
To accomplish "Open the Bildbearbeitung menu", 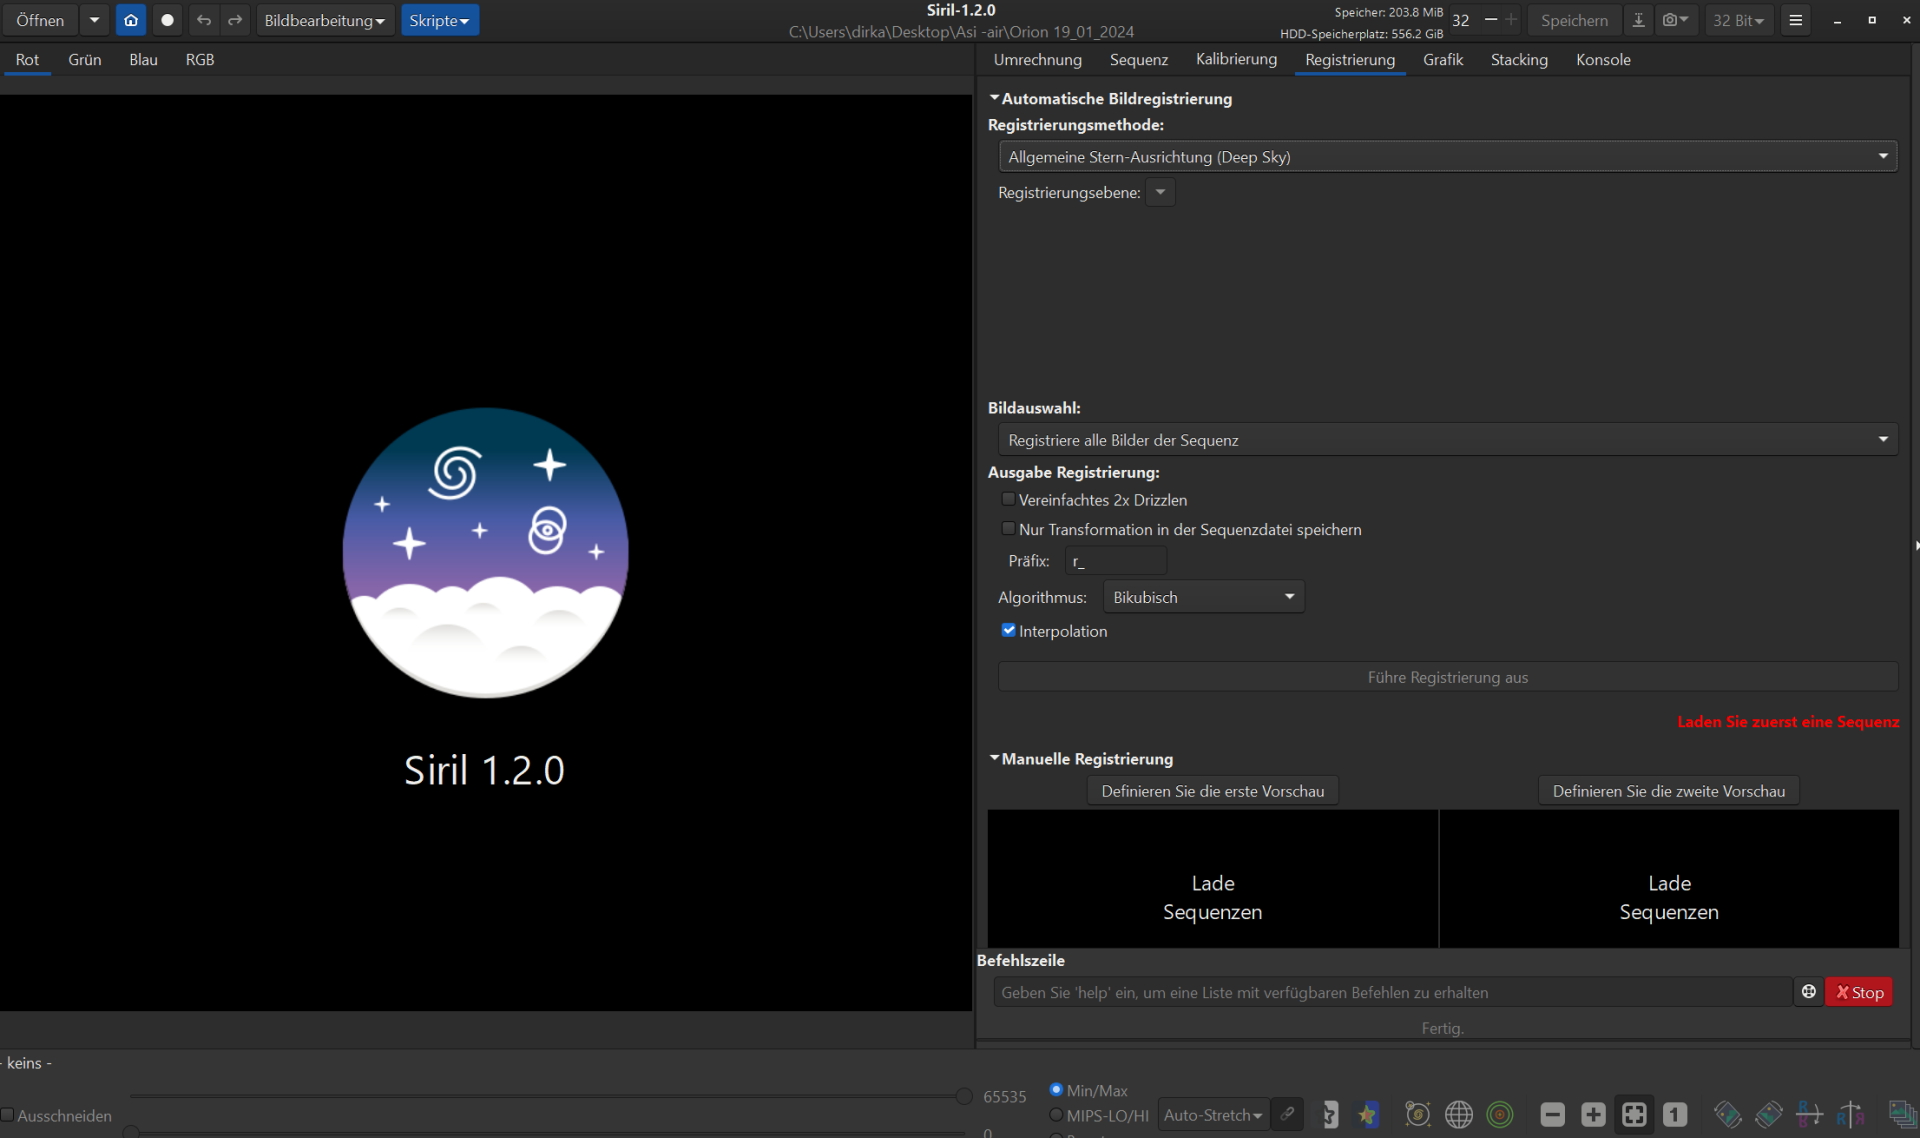I will [x=324, y=20].
